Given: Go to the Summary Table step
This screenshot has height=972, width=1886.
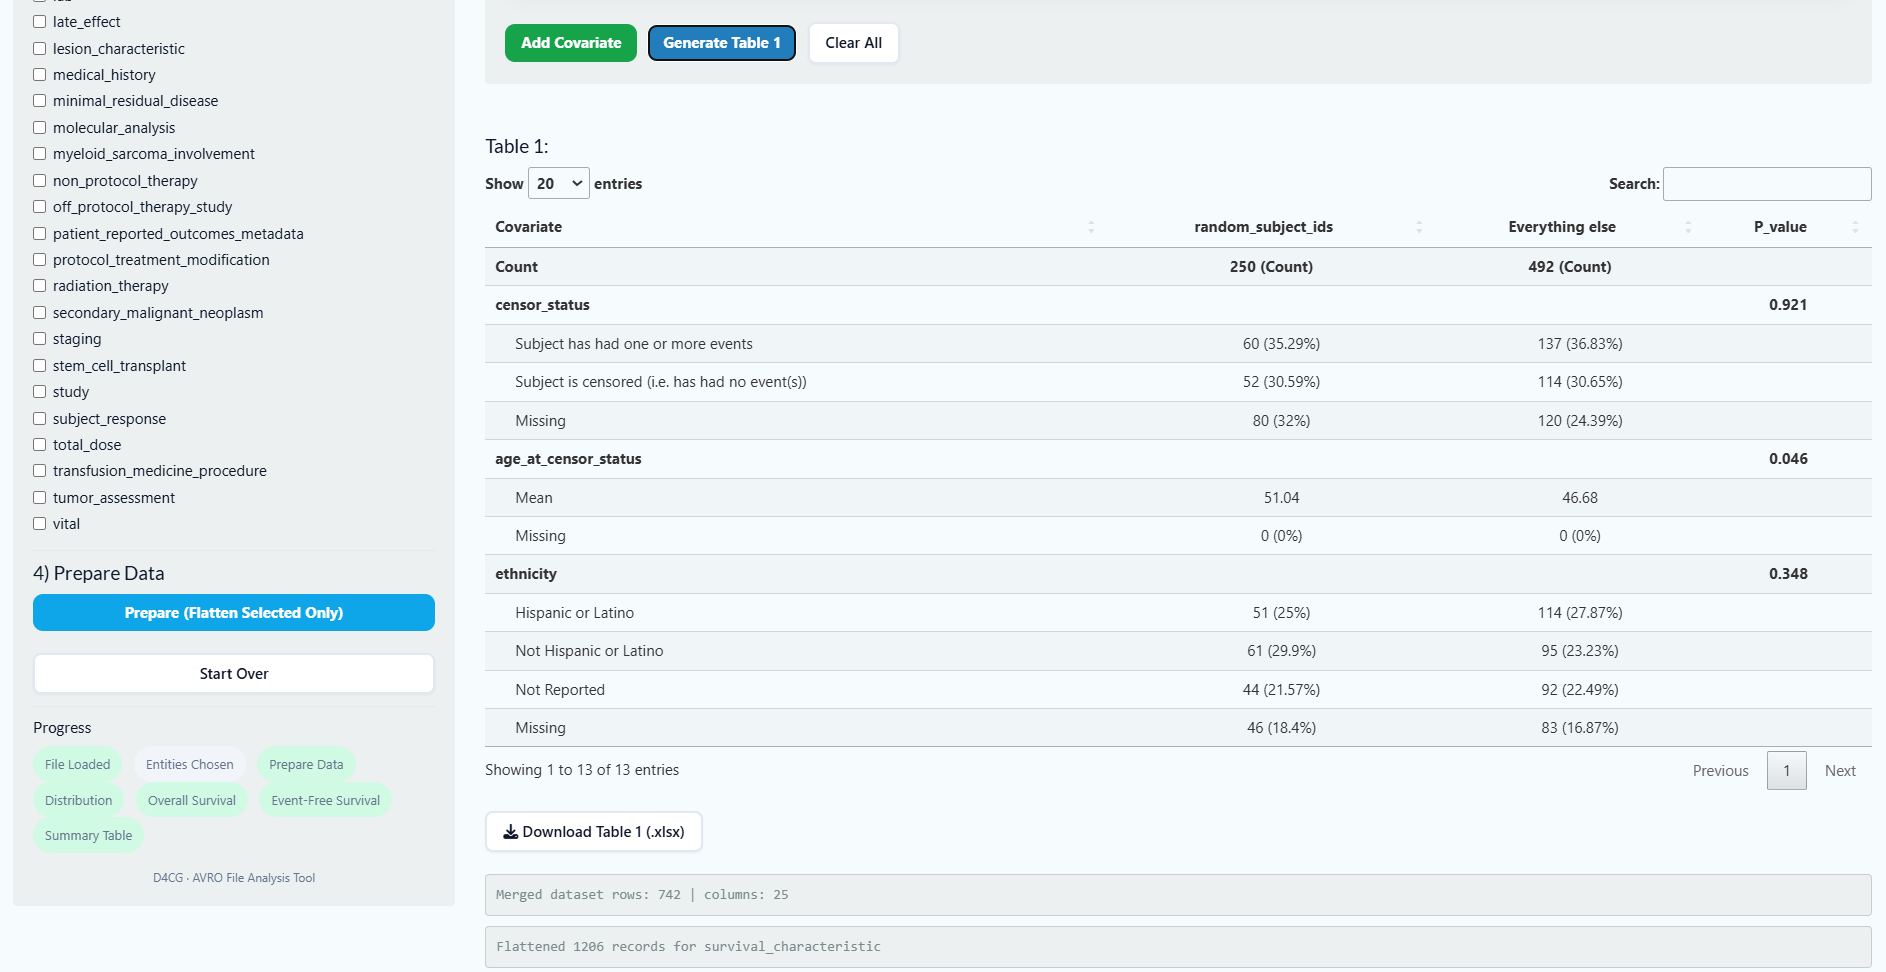Looking at the screenshot, I should click(x=88, y=836).
